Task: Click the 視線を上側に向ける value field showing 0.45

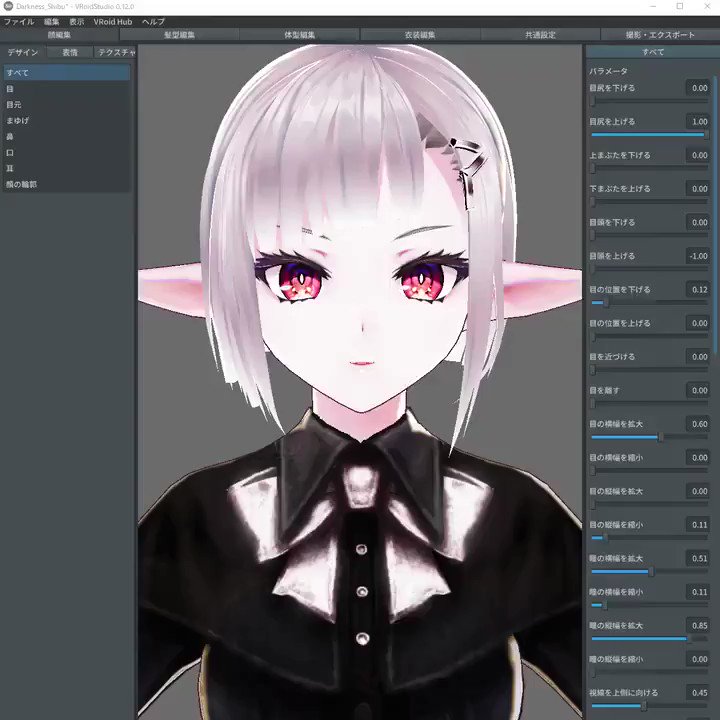Action: click(x=698, y=692)
